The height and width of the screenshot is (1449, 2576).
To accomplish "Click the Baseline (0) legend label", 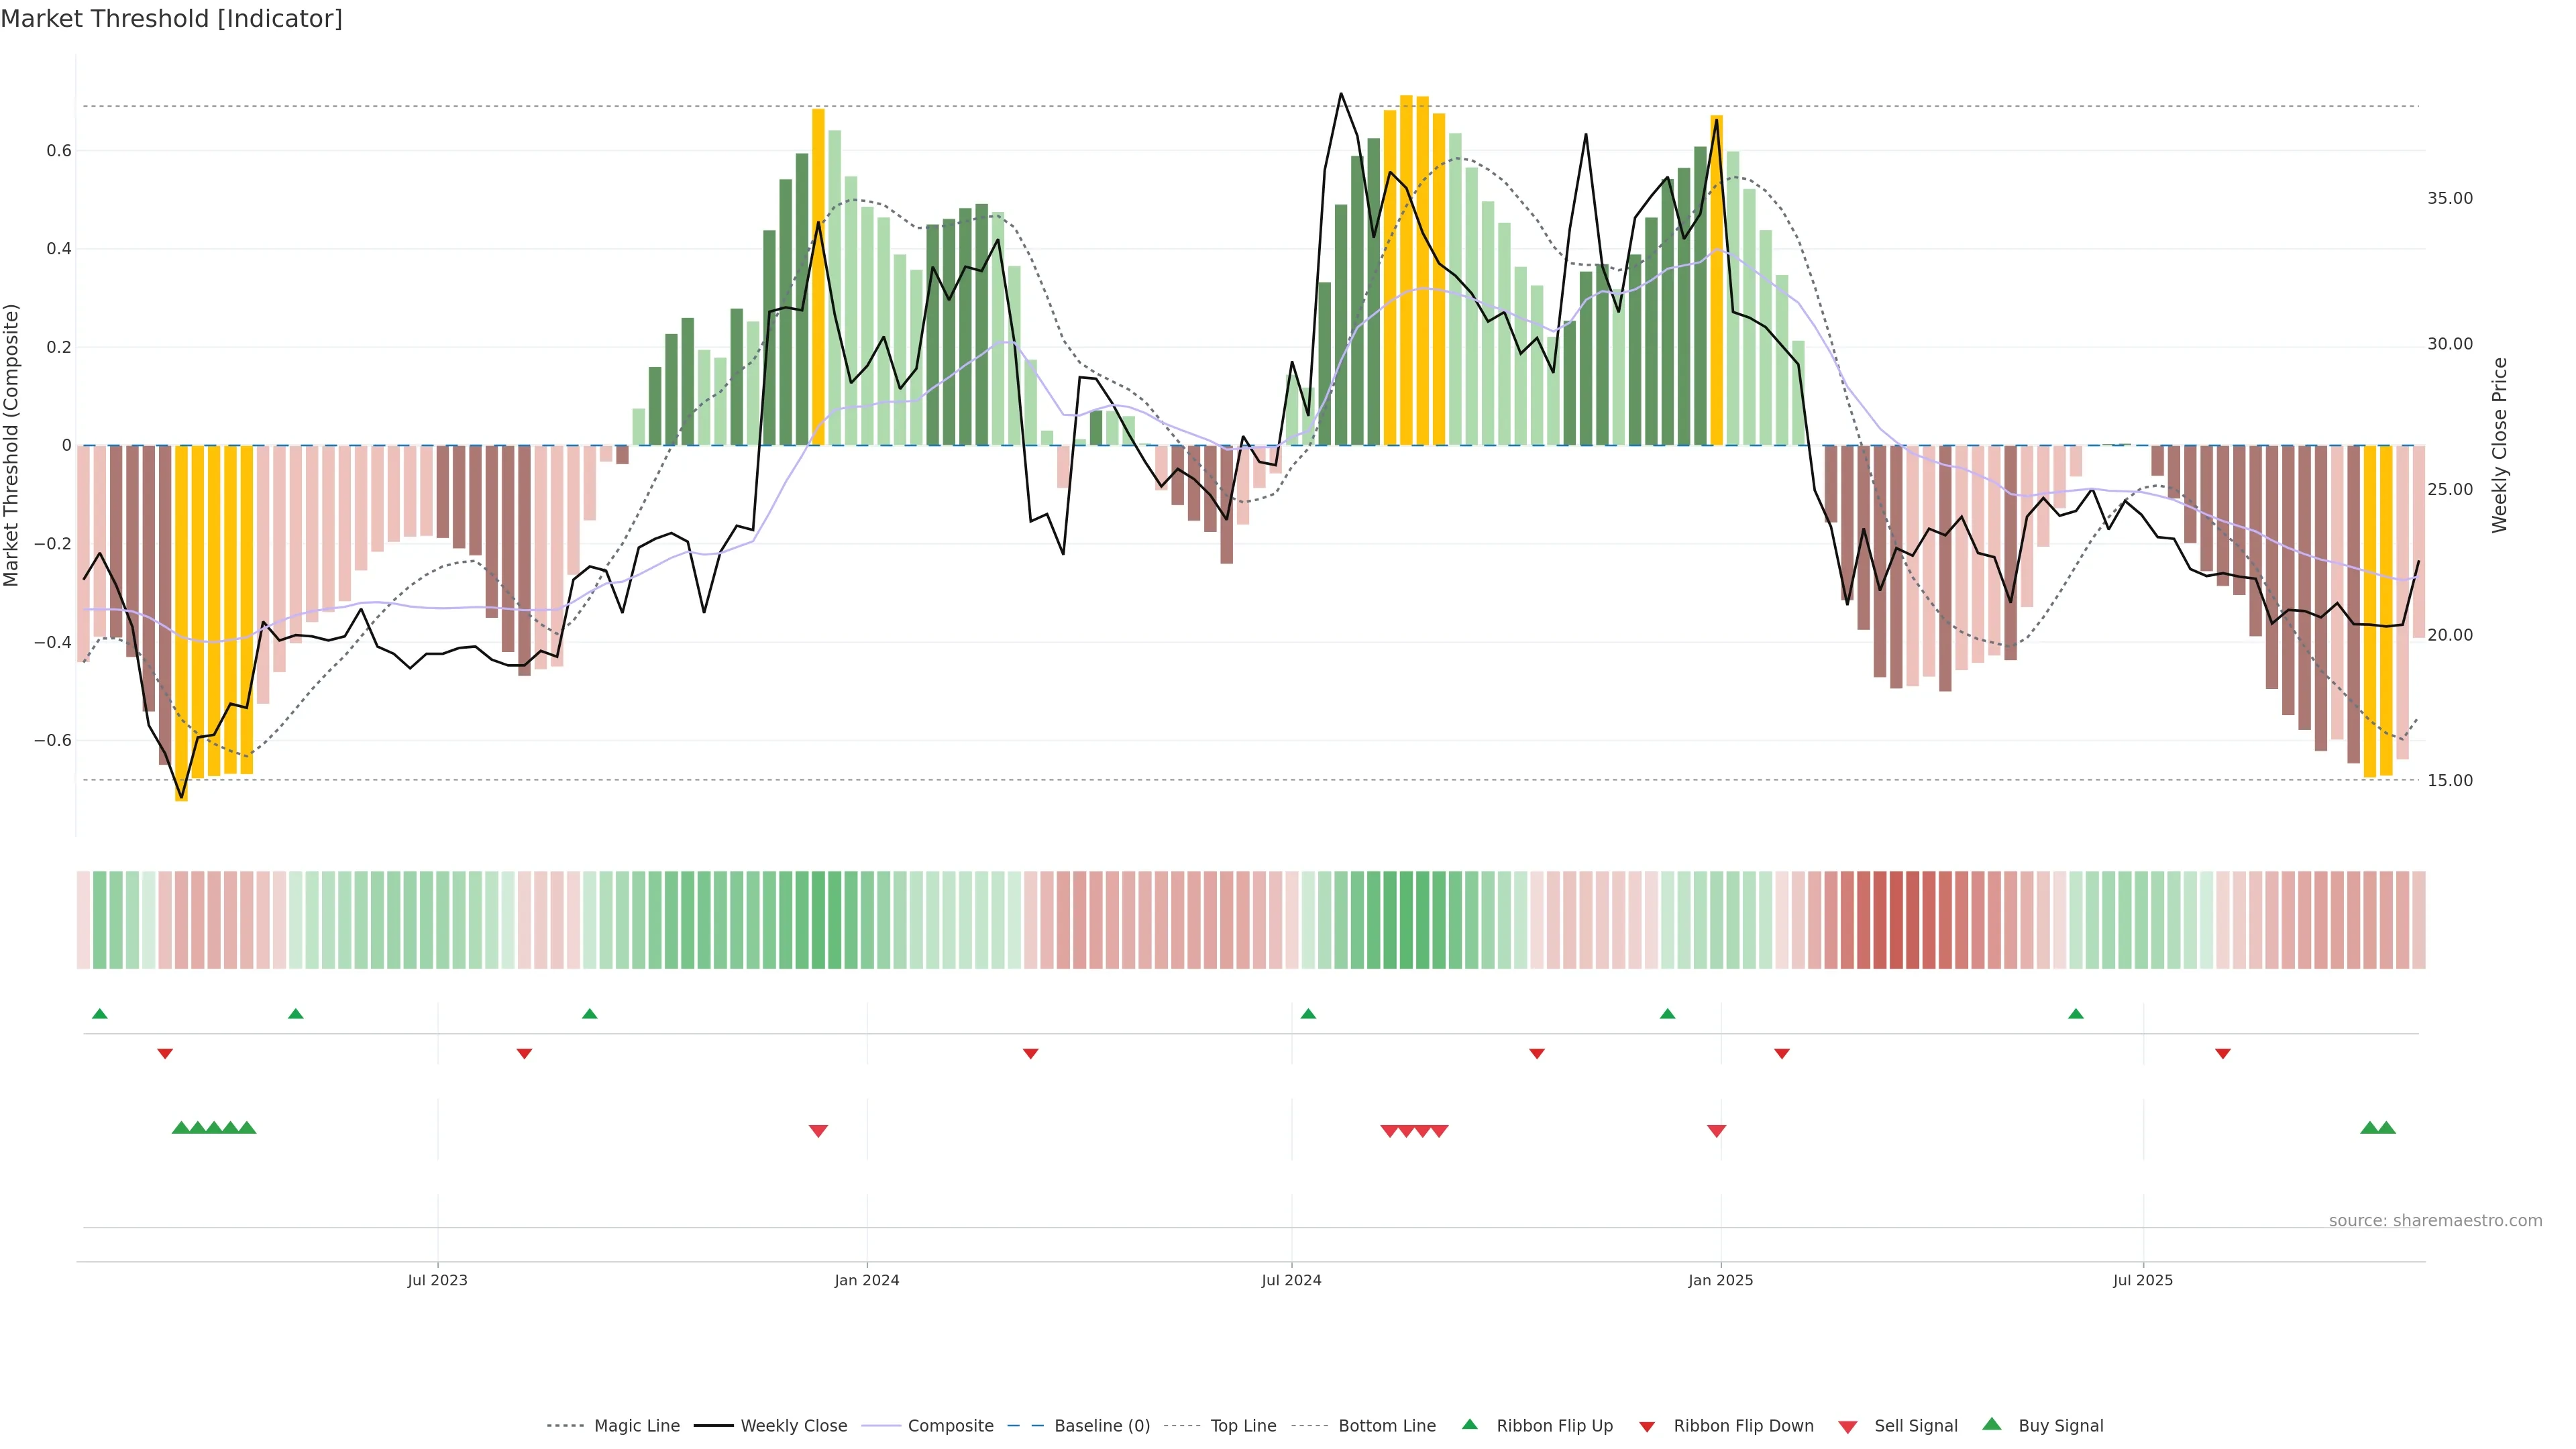I will coord(1102,1426).
